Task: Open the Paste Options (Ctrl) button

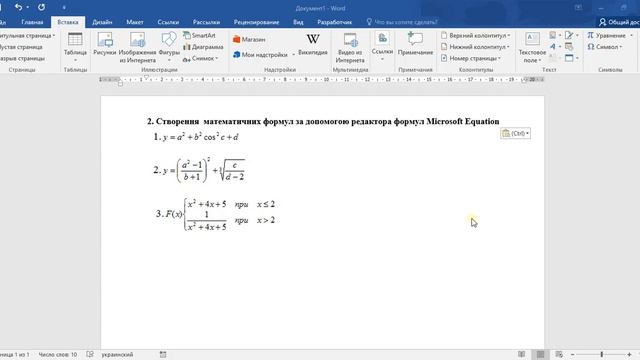Action: 516,133
